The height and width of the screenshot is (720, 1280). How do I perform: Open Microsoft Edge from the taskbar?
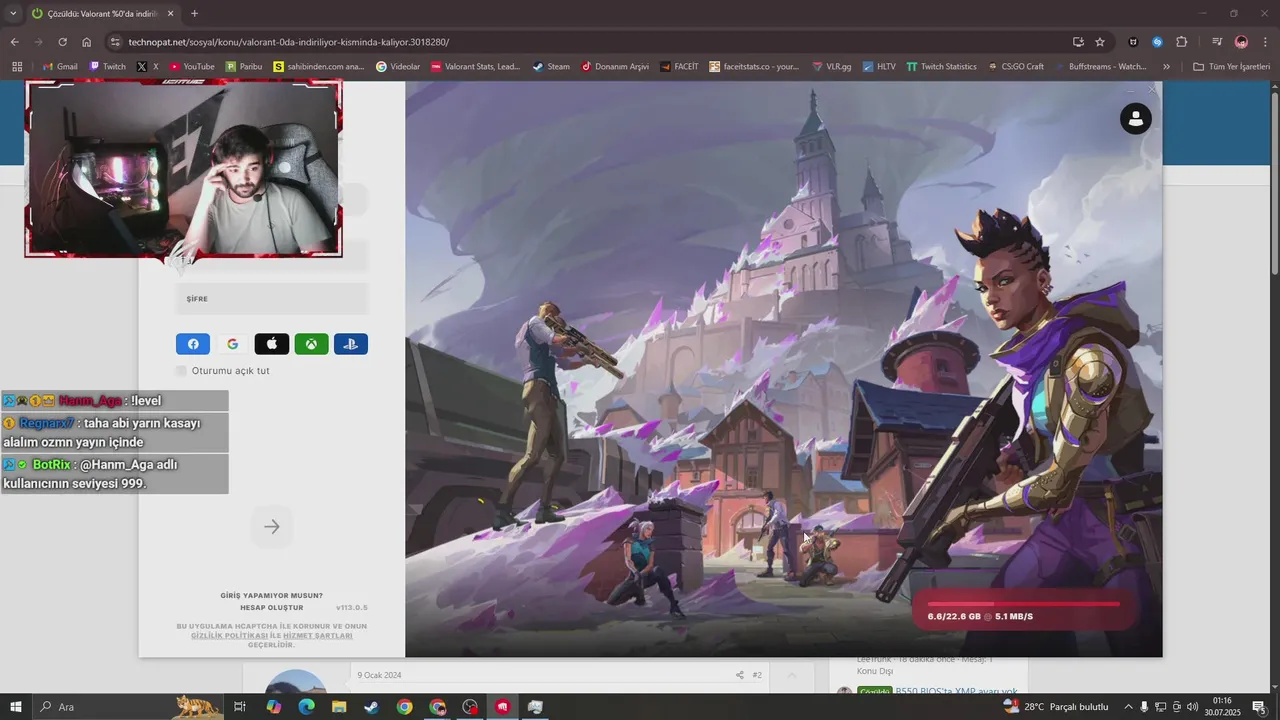coord(306,707)
